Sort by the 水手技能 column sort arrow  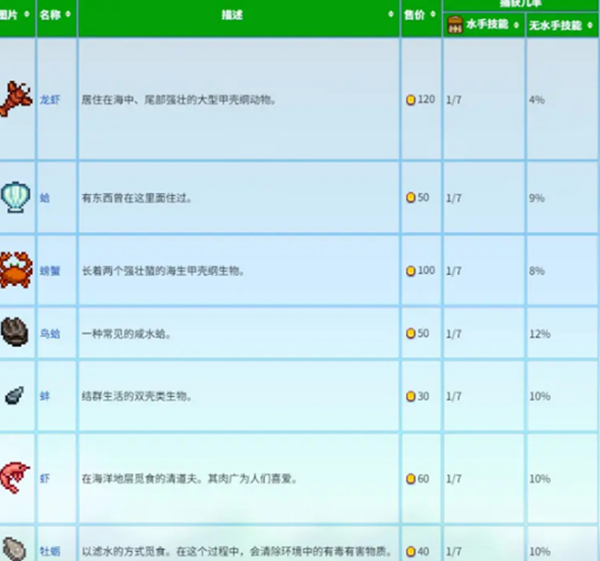point(516,25)
